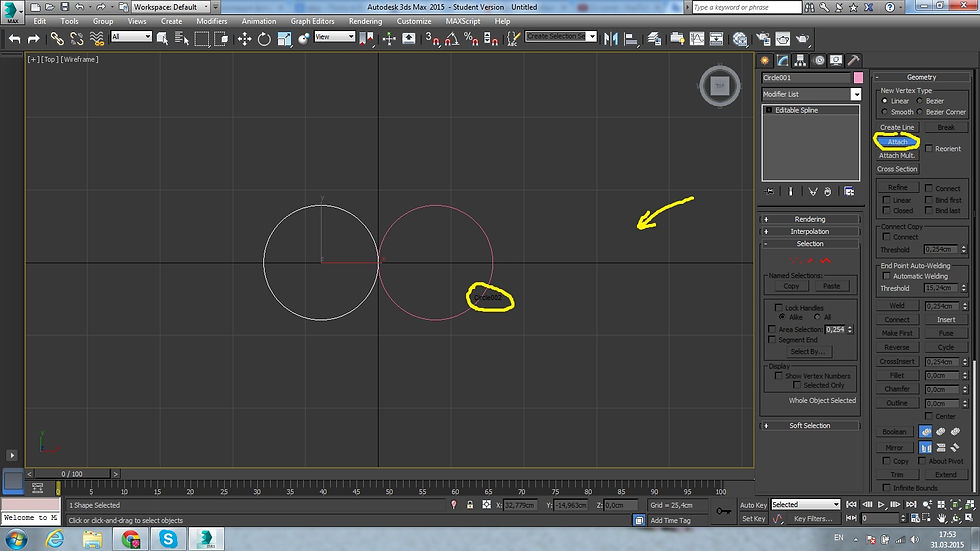Image resolution: width=980 pixels, height=551 pixels.
Task: Click the Auto Key button
Action: click(753, 505)
